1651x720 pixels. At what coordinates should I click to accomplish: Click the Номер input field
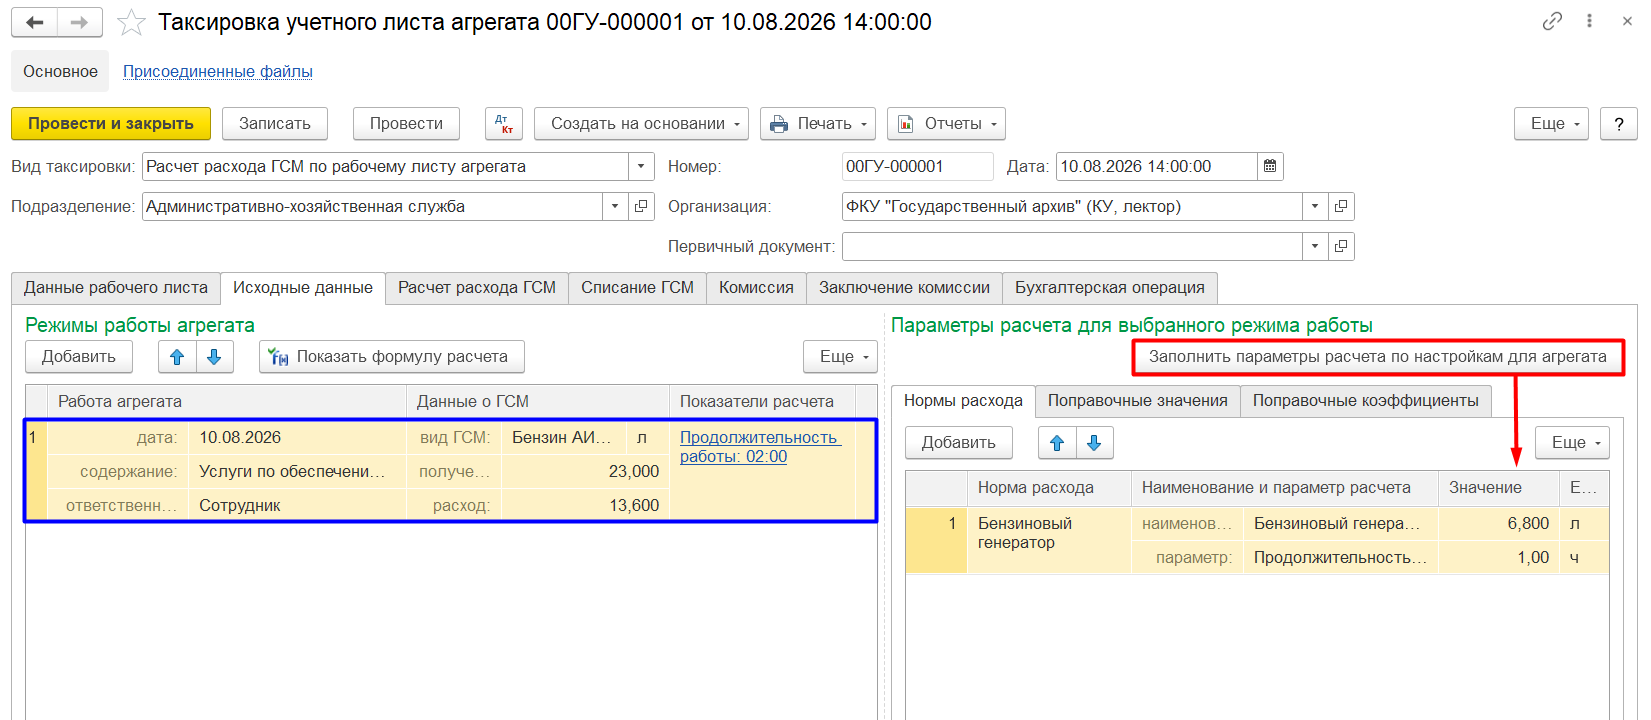click(917, 167)
